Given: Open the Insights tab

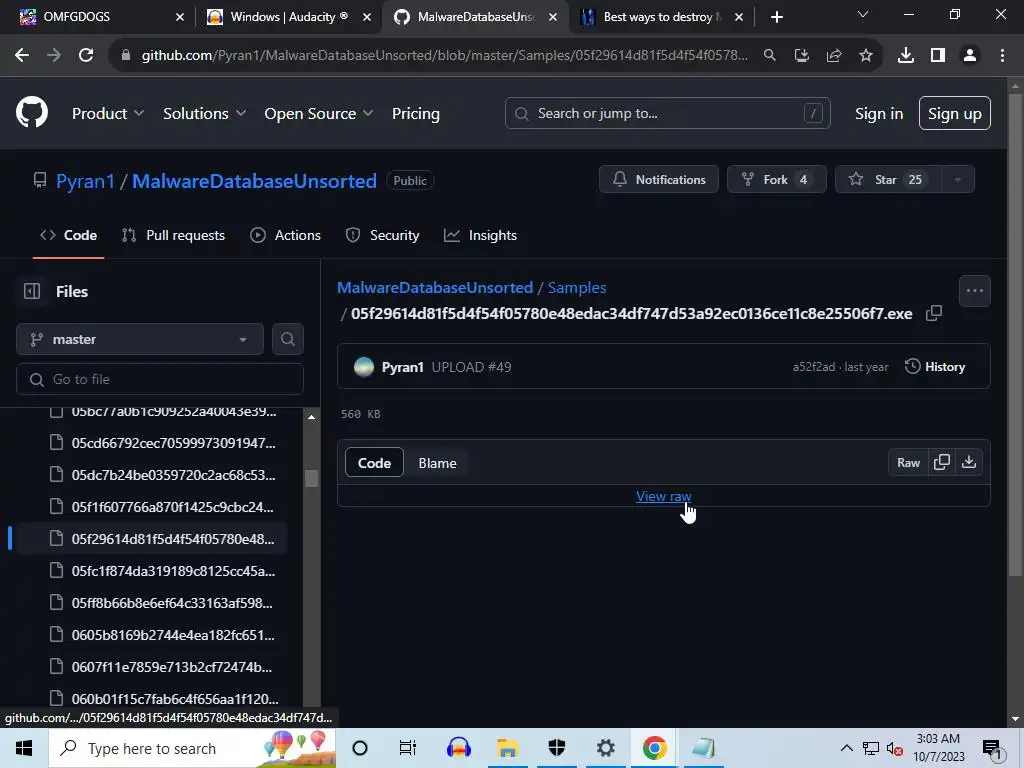Looking at the screenshot, I should [481, 235].
